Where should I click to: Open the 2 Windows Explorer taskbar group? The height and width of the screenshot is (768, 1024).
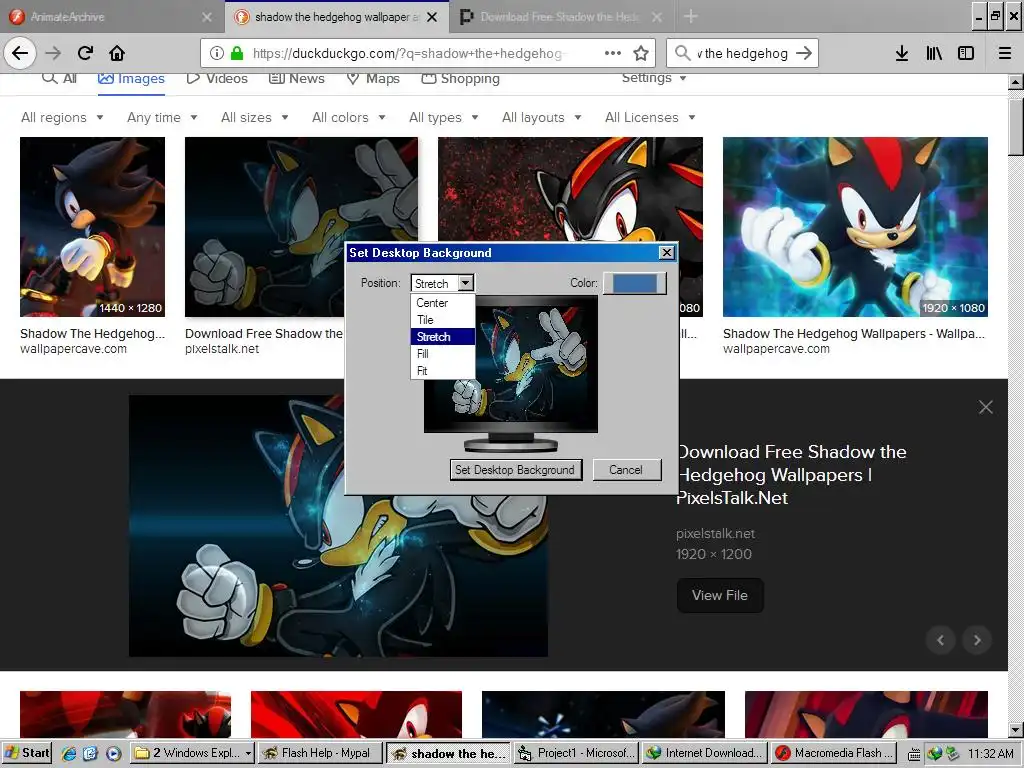[x=192, y=753]
